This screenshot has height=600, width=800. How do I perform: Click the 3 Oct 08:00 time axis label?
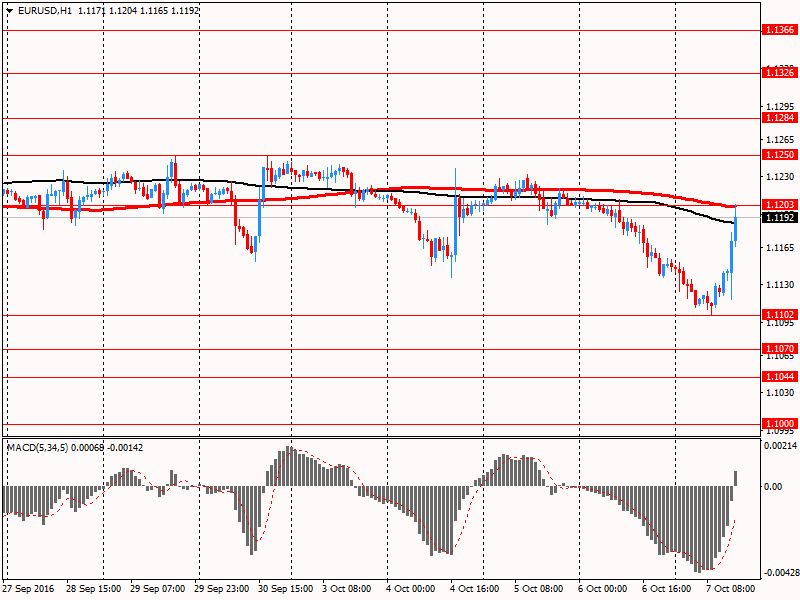[x=347, y=589]
